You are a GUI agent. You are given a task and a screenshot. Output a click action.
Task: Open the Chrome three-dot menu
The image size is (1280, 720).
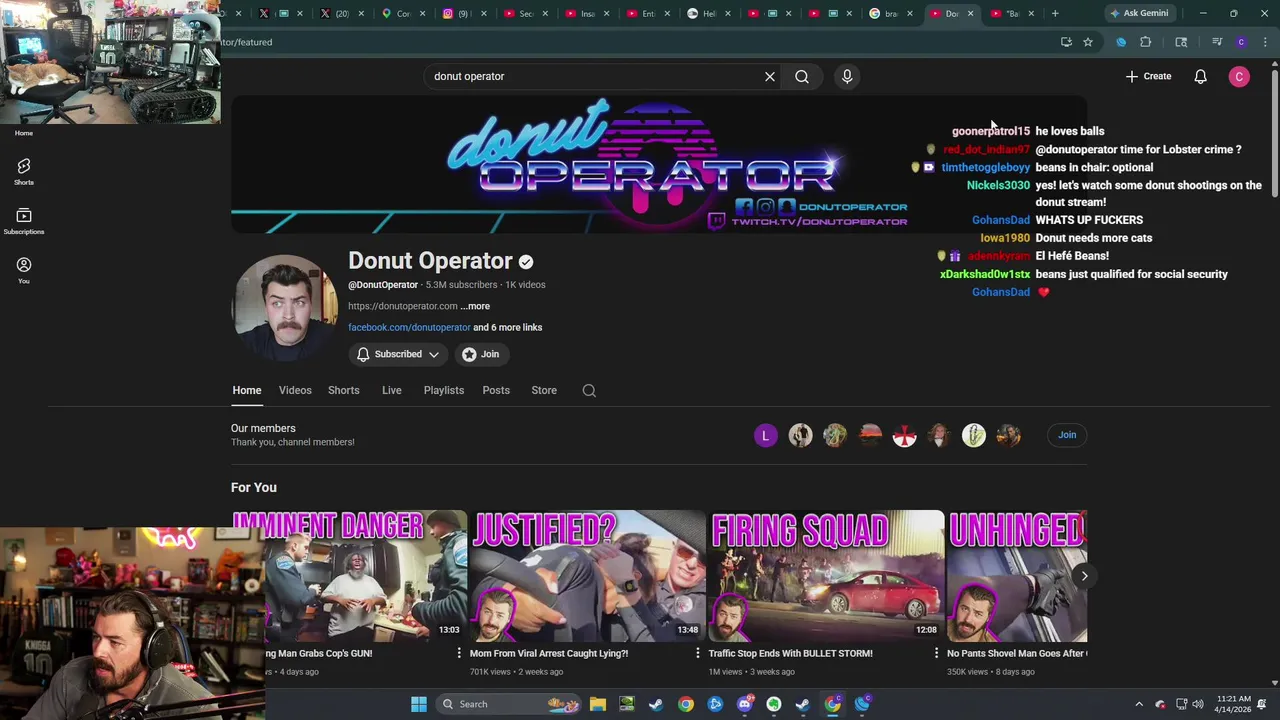click(1266, 42)
